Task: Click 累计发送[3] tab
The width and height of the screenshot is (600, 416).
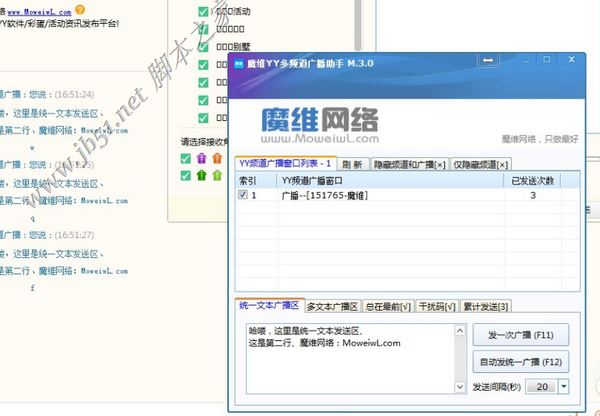Action: click(486, 307)
